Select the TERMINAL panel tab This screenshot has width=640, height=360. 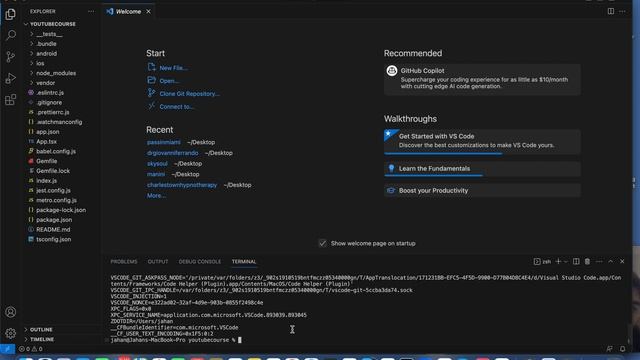pos(244,262)
